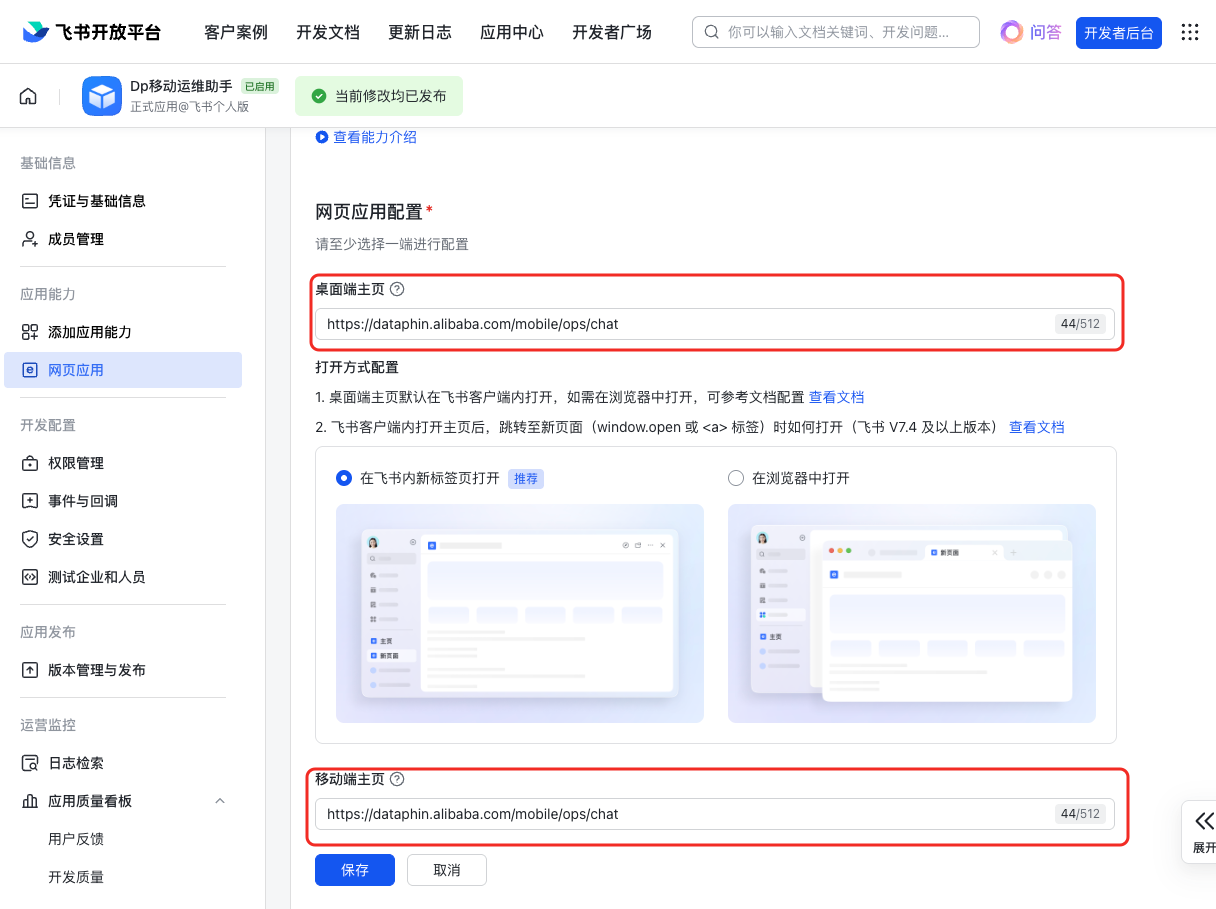Click the 桌面端主页 URL input field
The image size is (1216, 909).
(715, 324)
